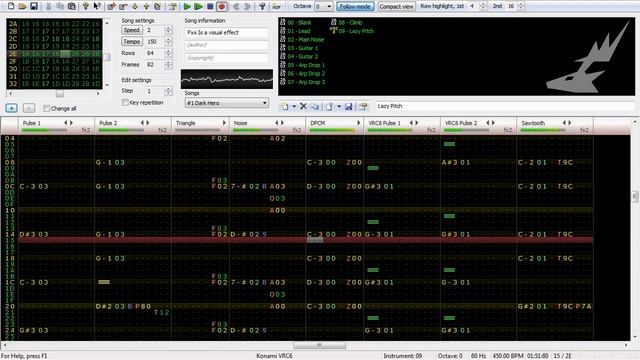Click the add frame toolbar icon
640x360 pixels.
[111, 6]
